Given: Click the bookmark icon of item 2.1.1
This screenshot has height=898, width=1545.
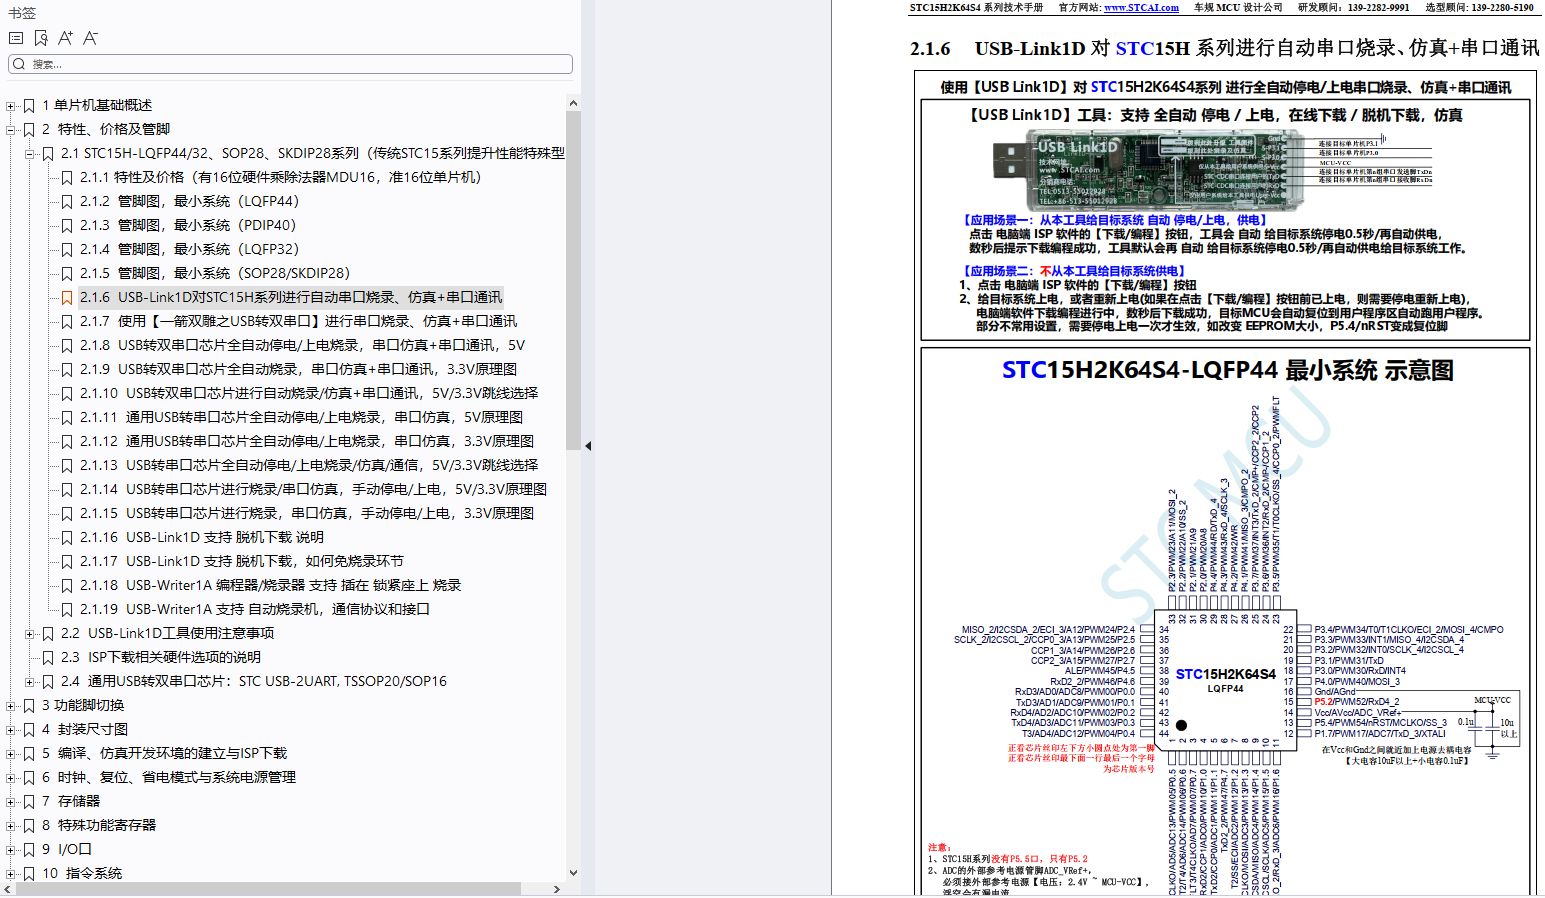Looking at the screenshot, I should pyautogui.click(x=67, y=177).
